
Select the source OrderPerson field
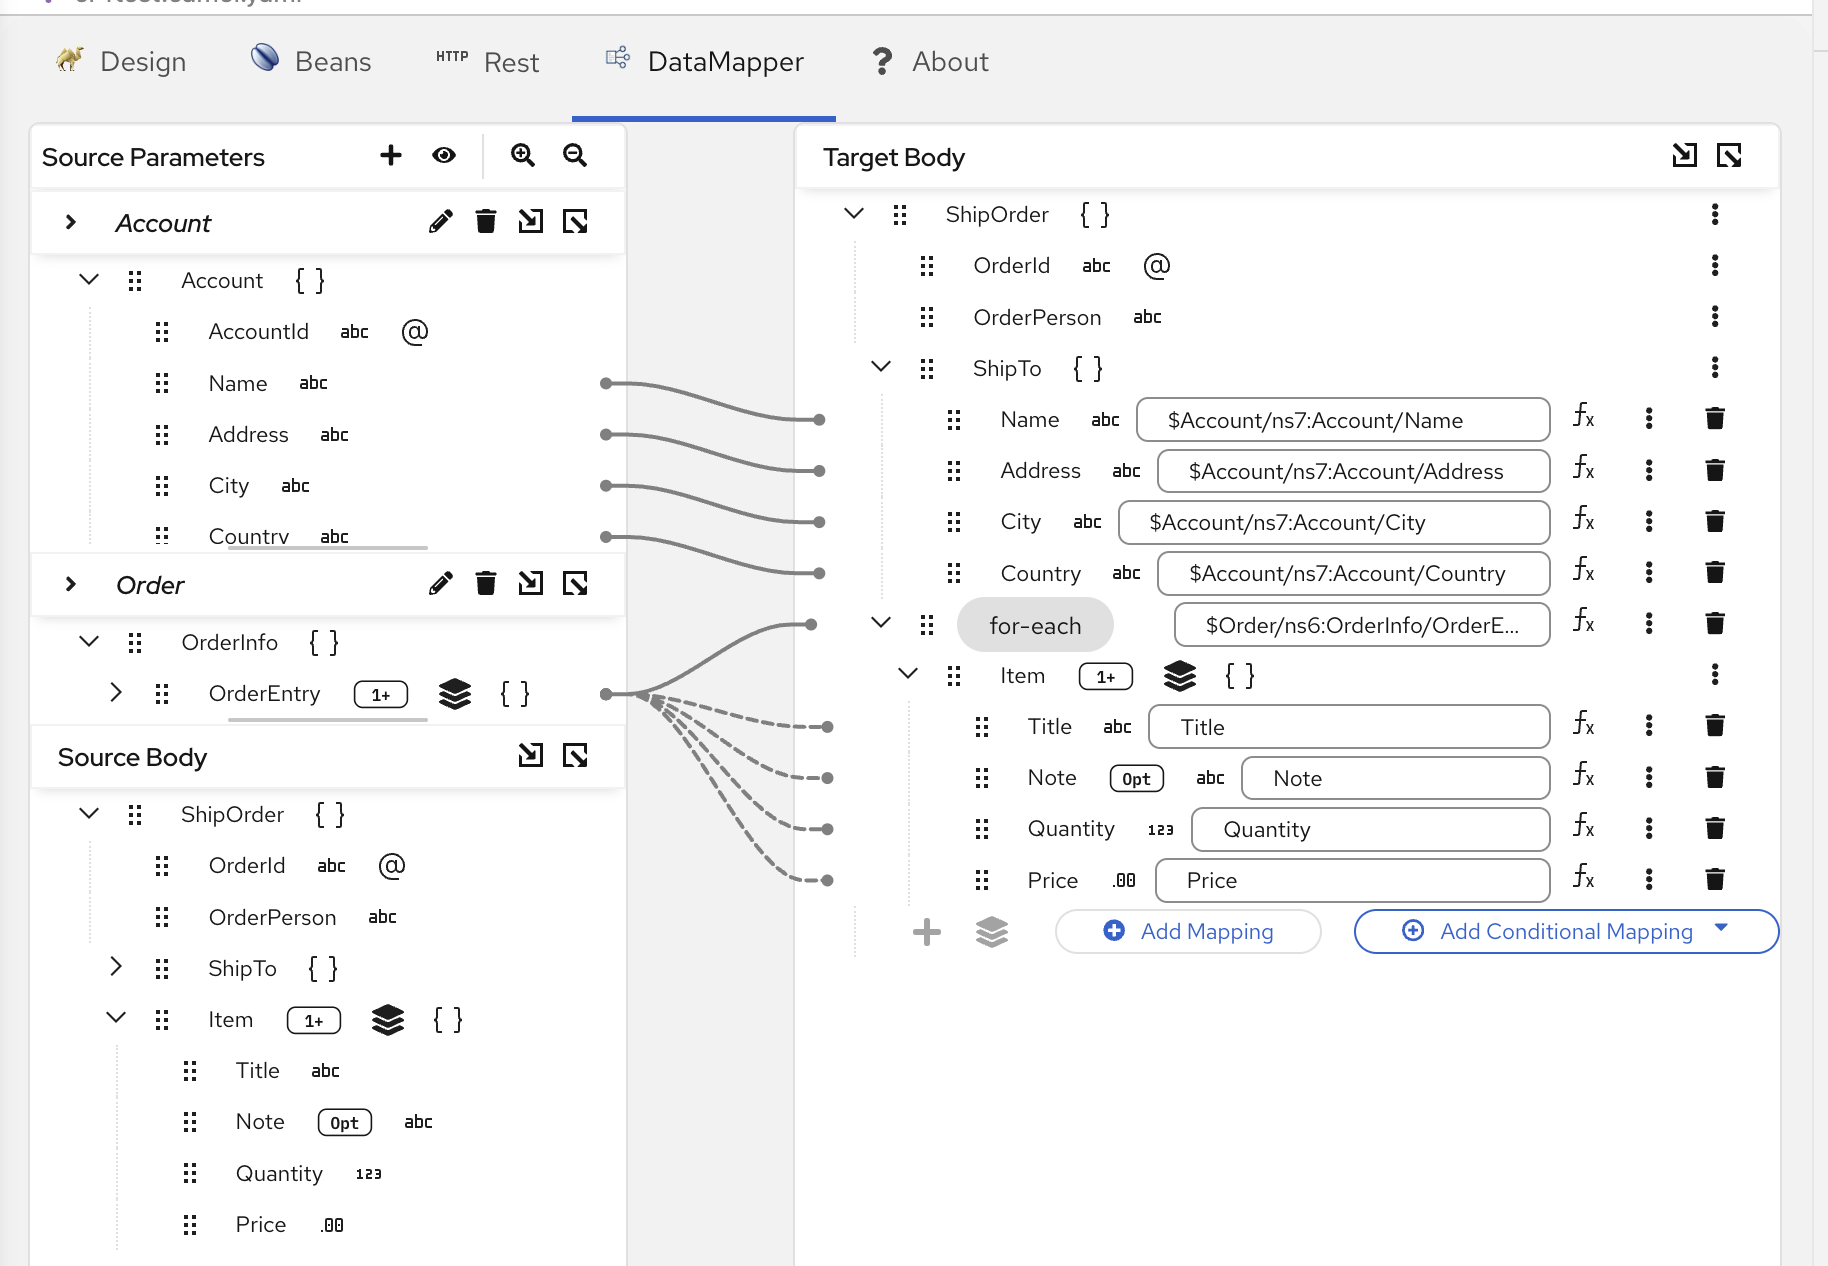[272, 917]
